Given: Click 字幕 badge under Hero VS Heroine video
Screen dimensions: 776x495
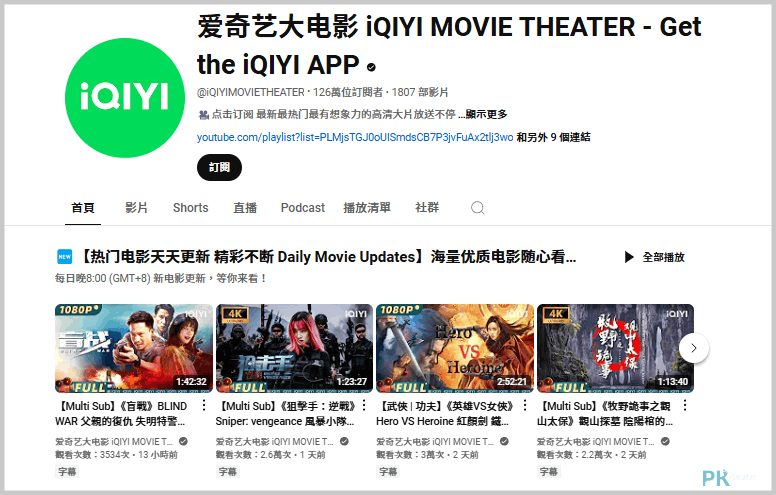Looking at the screenshot, I should point(388,471).
